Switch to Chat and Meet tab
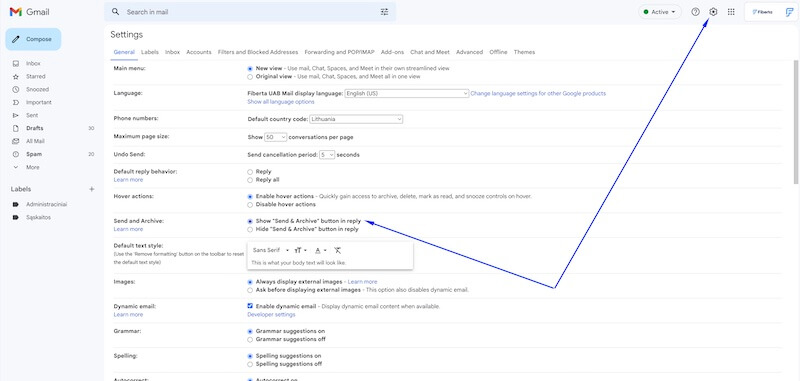This screenshot has width=800, height=381. pyautogui.click(x=430, y=52)
